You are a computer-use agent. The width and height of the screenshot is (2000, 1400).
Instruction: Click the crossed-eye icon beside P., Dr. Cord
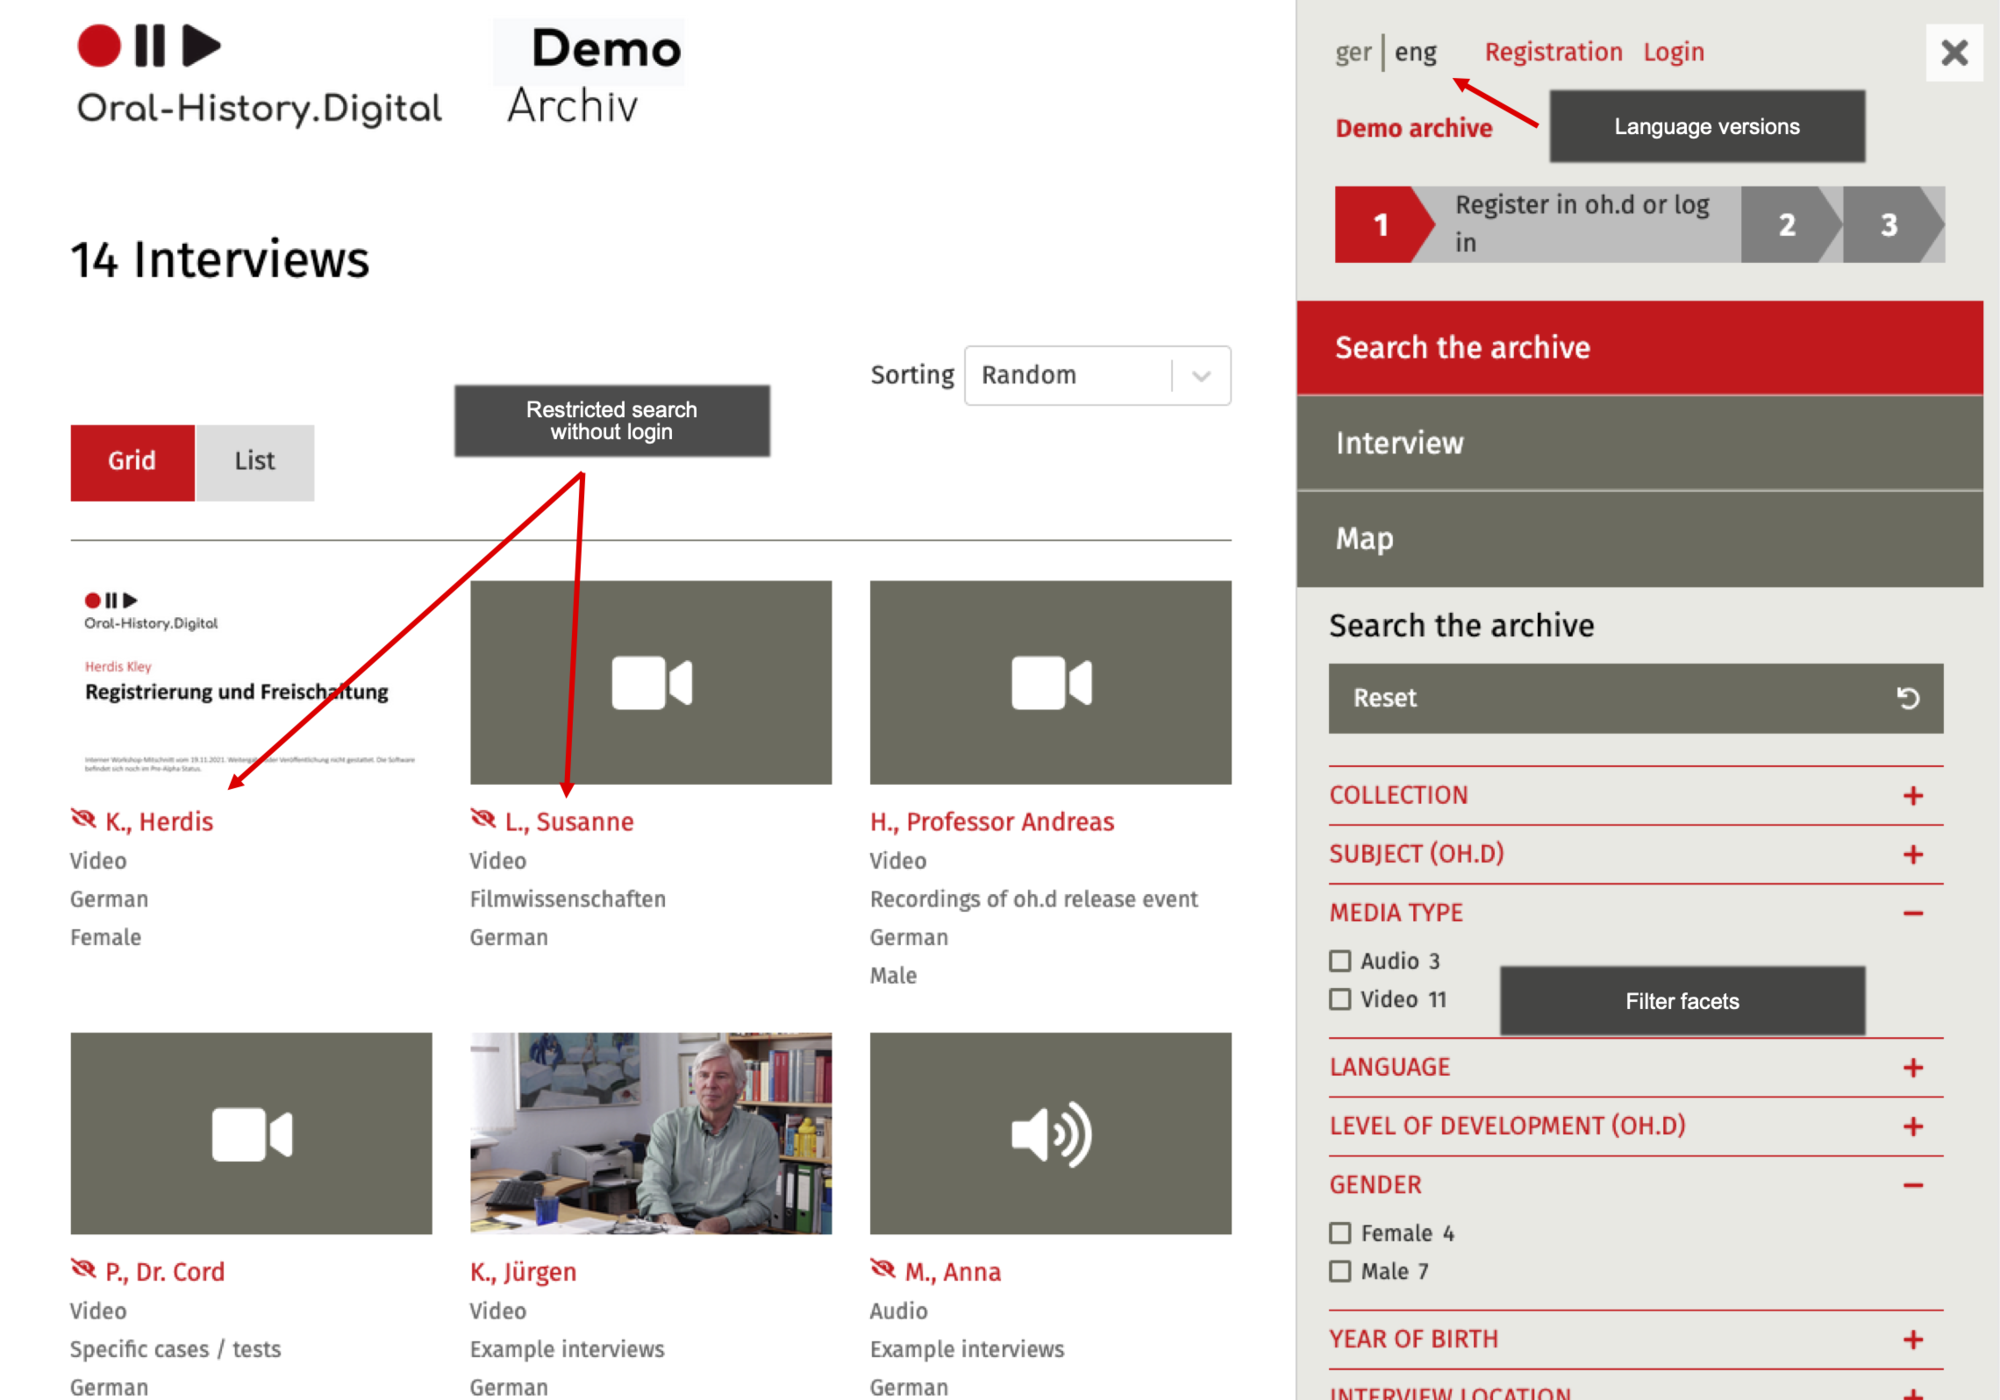click(x=84, y=1269)
